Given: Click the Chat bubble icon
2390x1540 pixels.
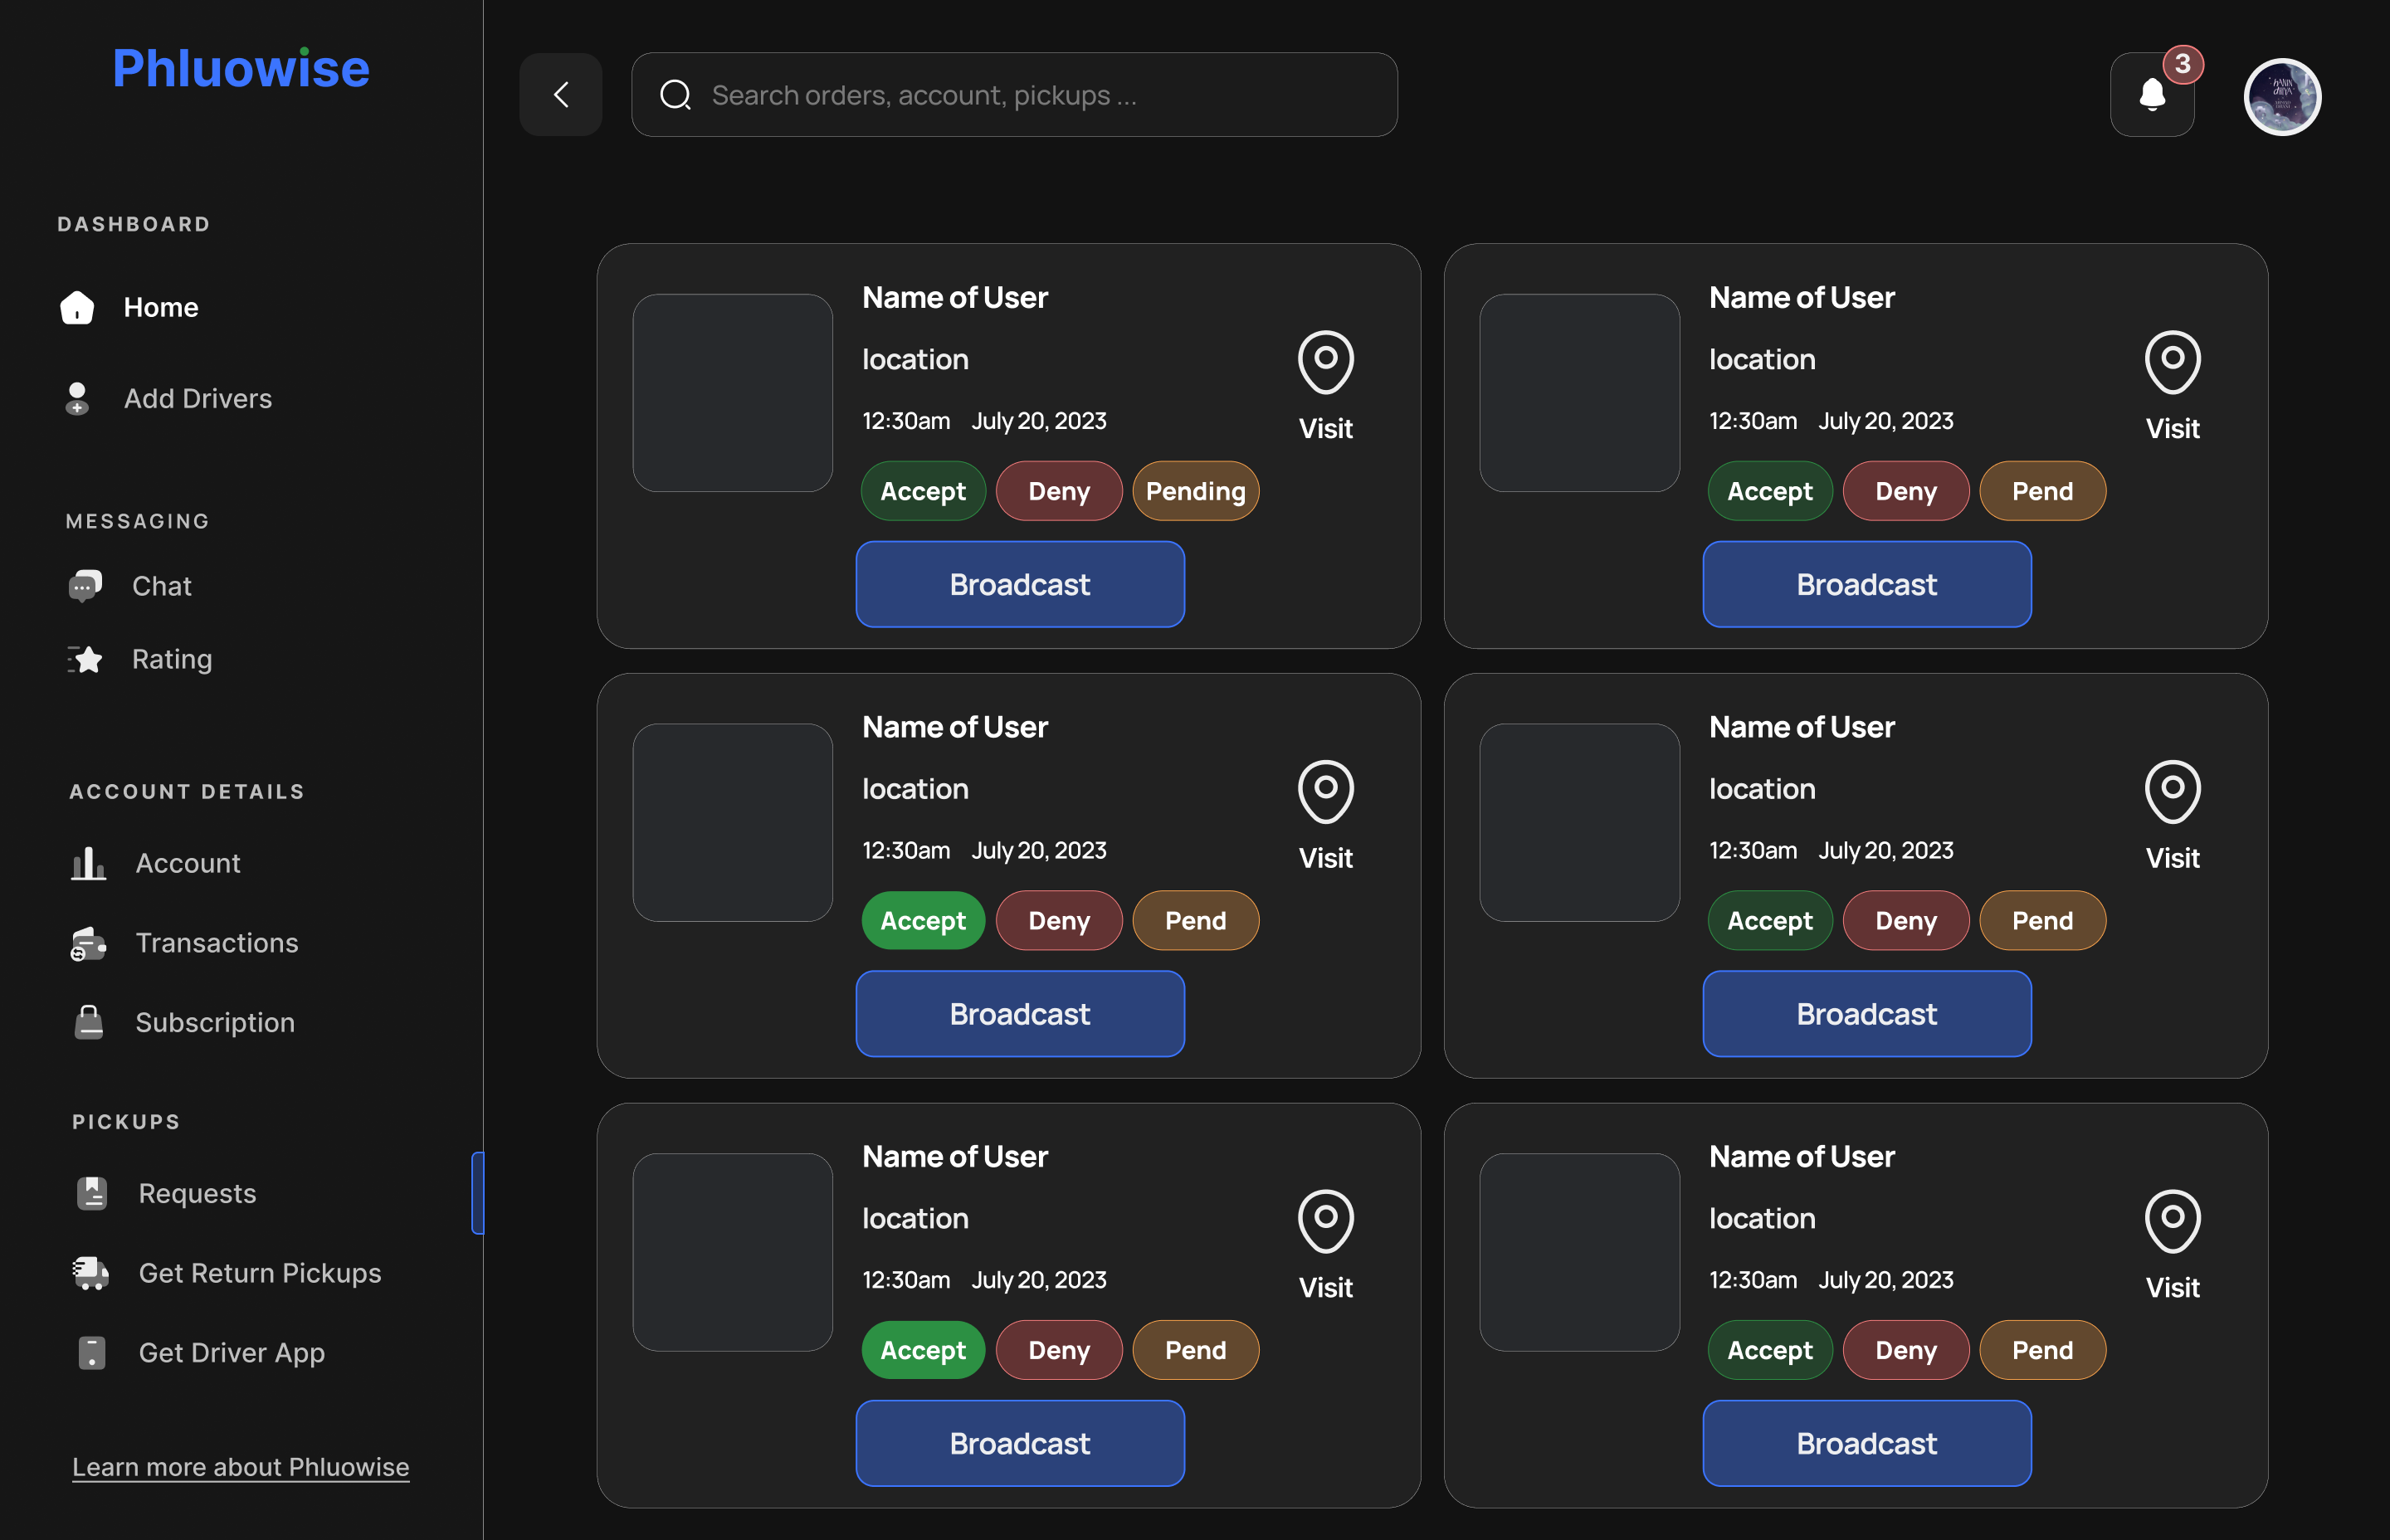Looking at the screenshot, I should pyautogui.click(x=85, y=586).
